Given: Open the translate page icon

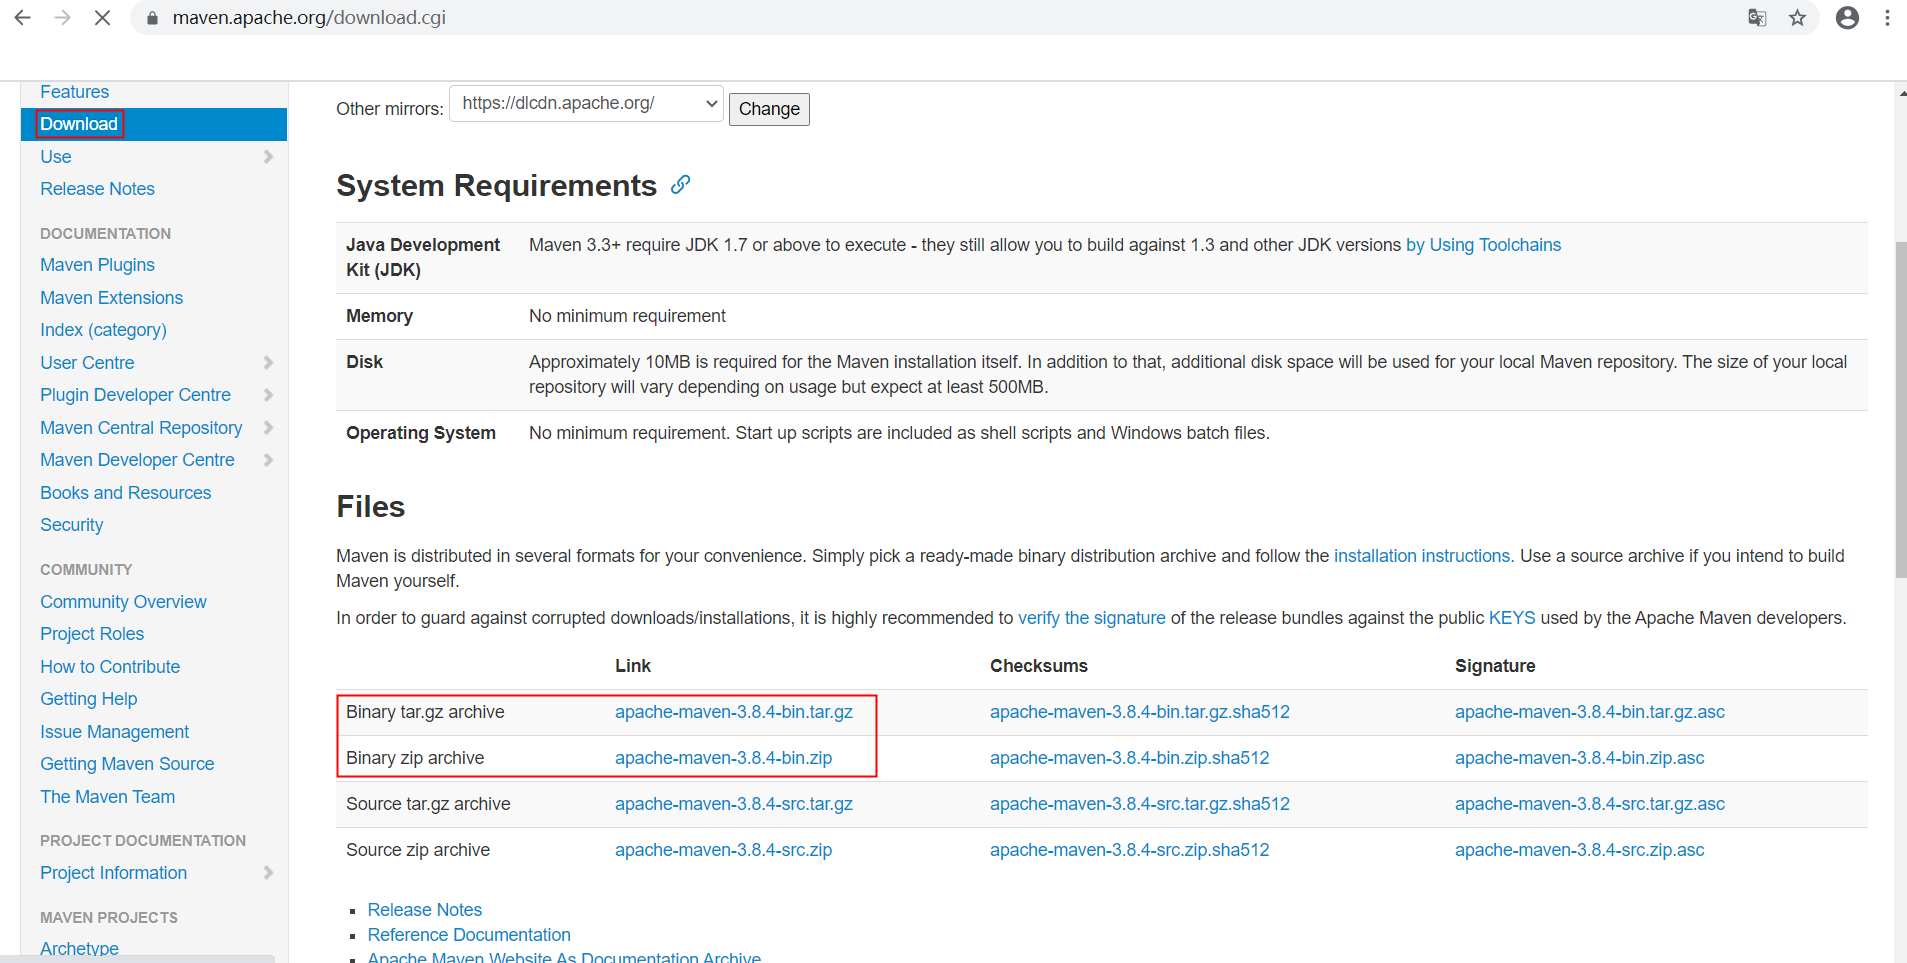Looking at the screenshot, I should (x=1757, y=18).
